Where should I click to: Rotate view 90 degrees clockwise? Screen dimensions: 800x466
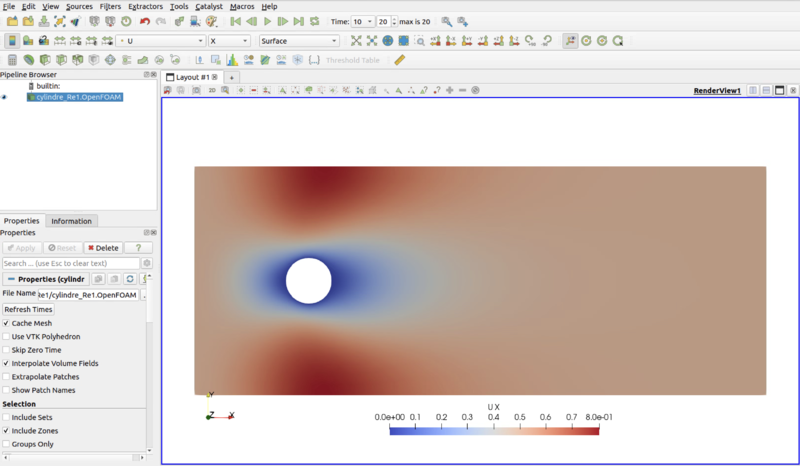click(x=530, y=41)
